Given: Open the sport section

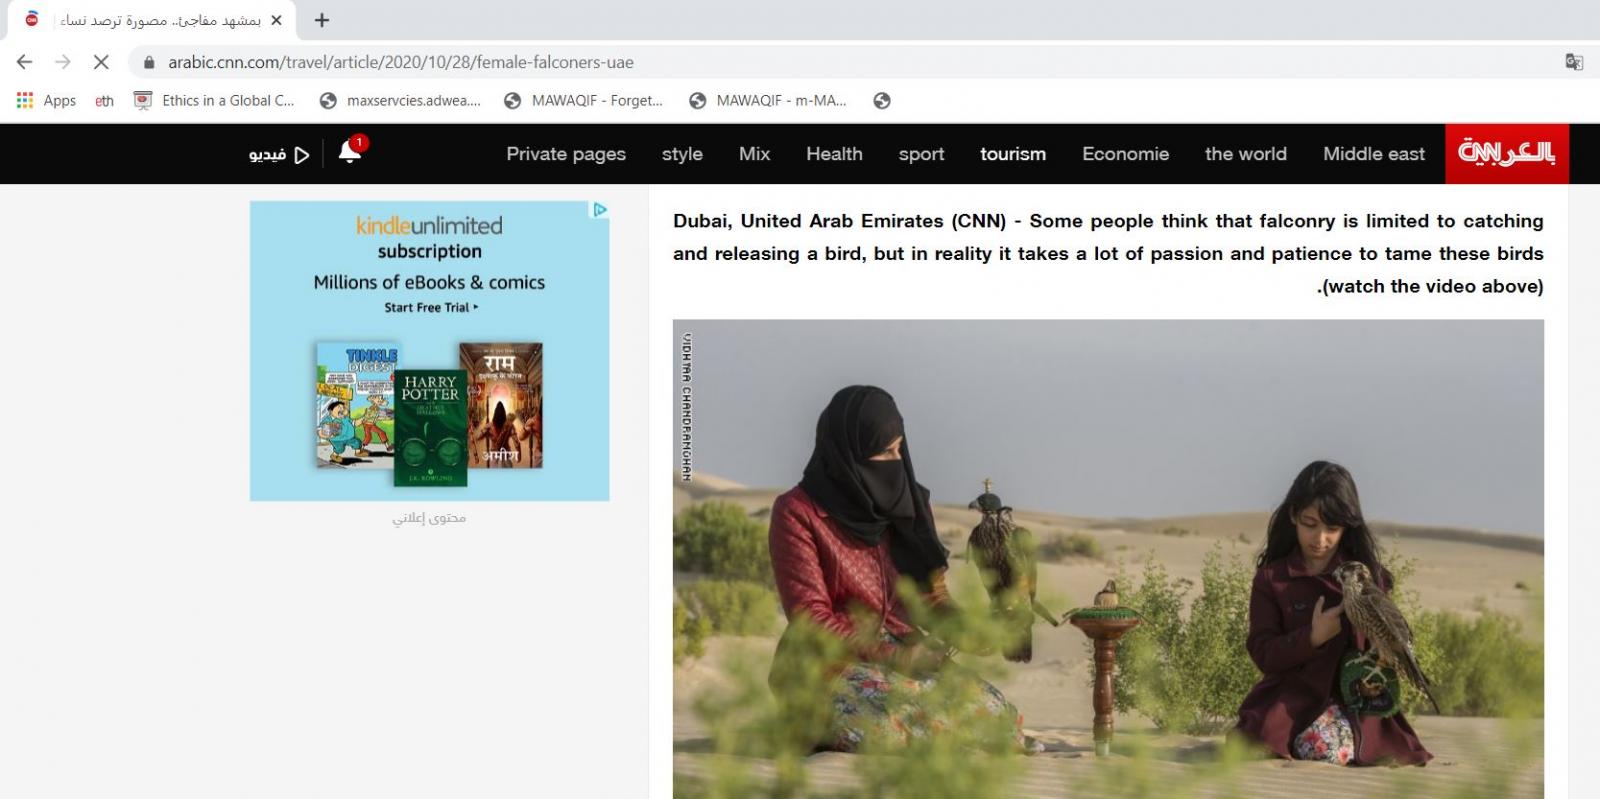Looking at the screenshot, I should coord(921,154).
